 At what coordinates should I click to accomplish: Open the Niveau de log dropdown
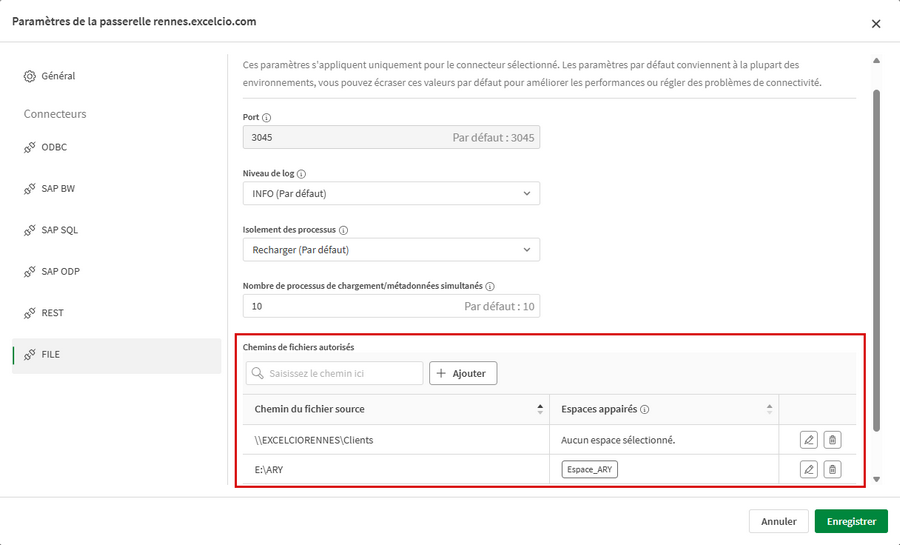(x=391, y=193)
